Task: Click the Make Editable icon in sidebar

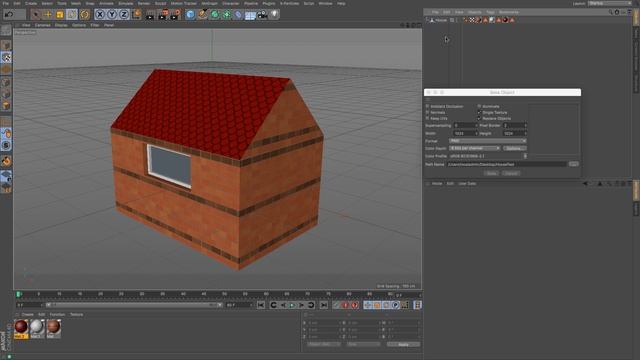Action: pos(6,29)
